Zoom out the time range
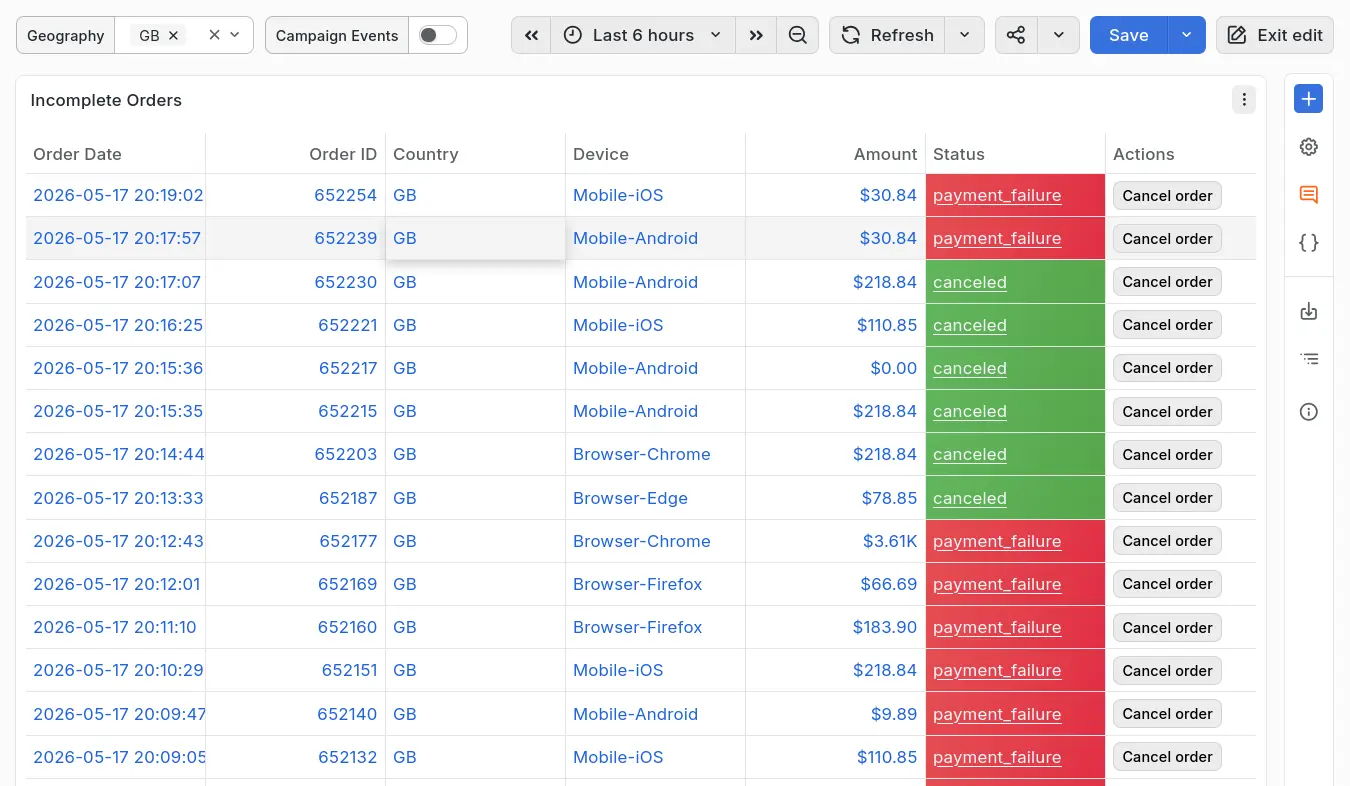 coord(798,35)
